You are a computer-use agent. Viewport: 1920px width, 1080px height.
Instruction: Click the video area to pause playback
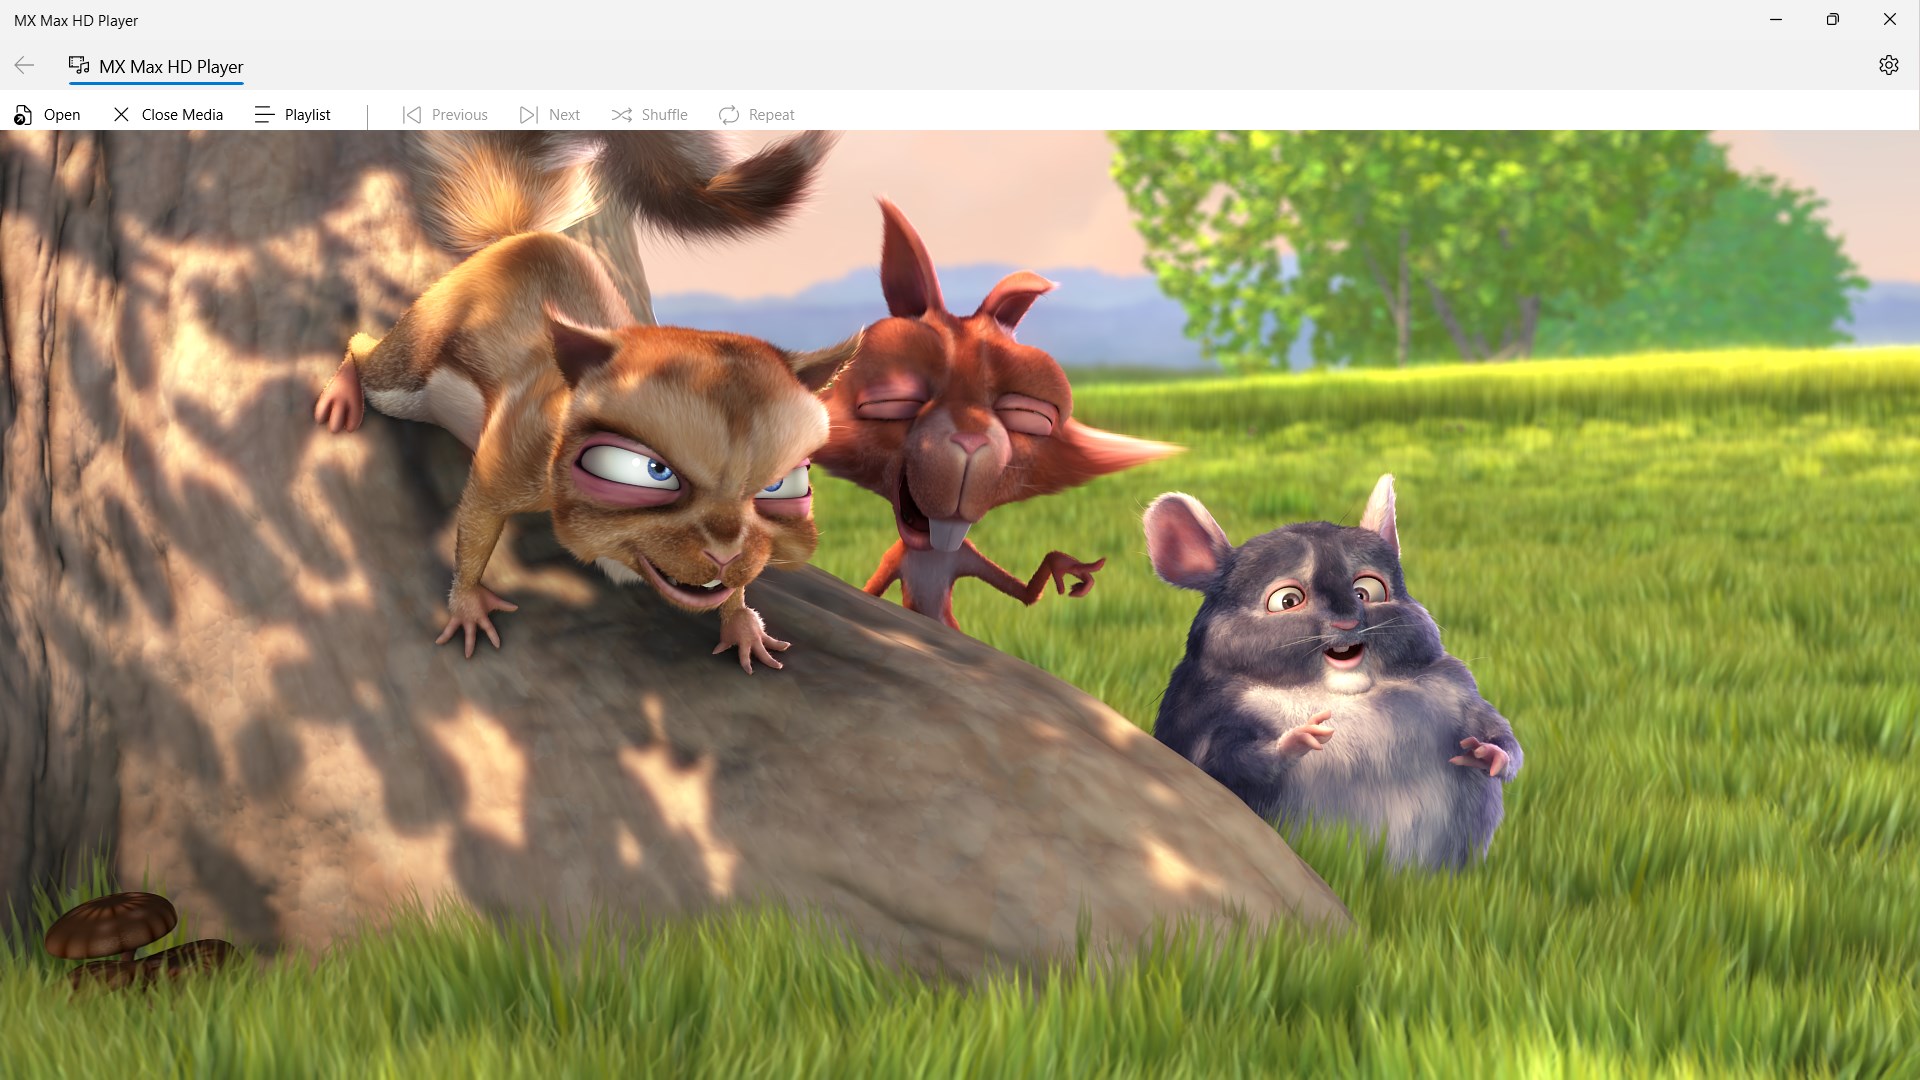click(960, 600)
